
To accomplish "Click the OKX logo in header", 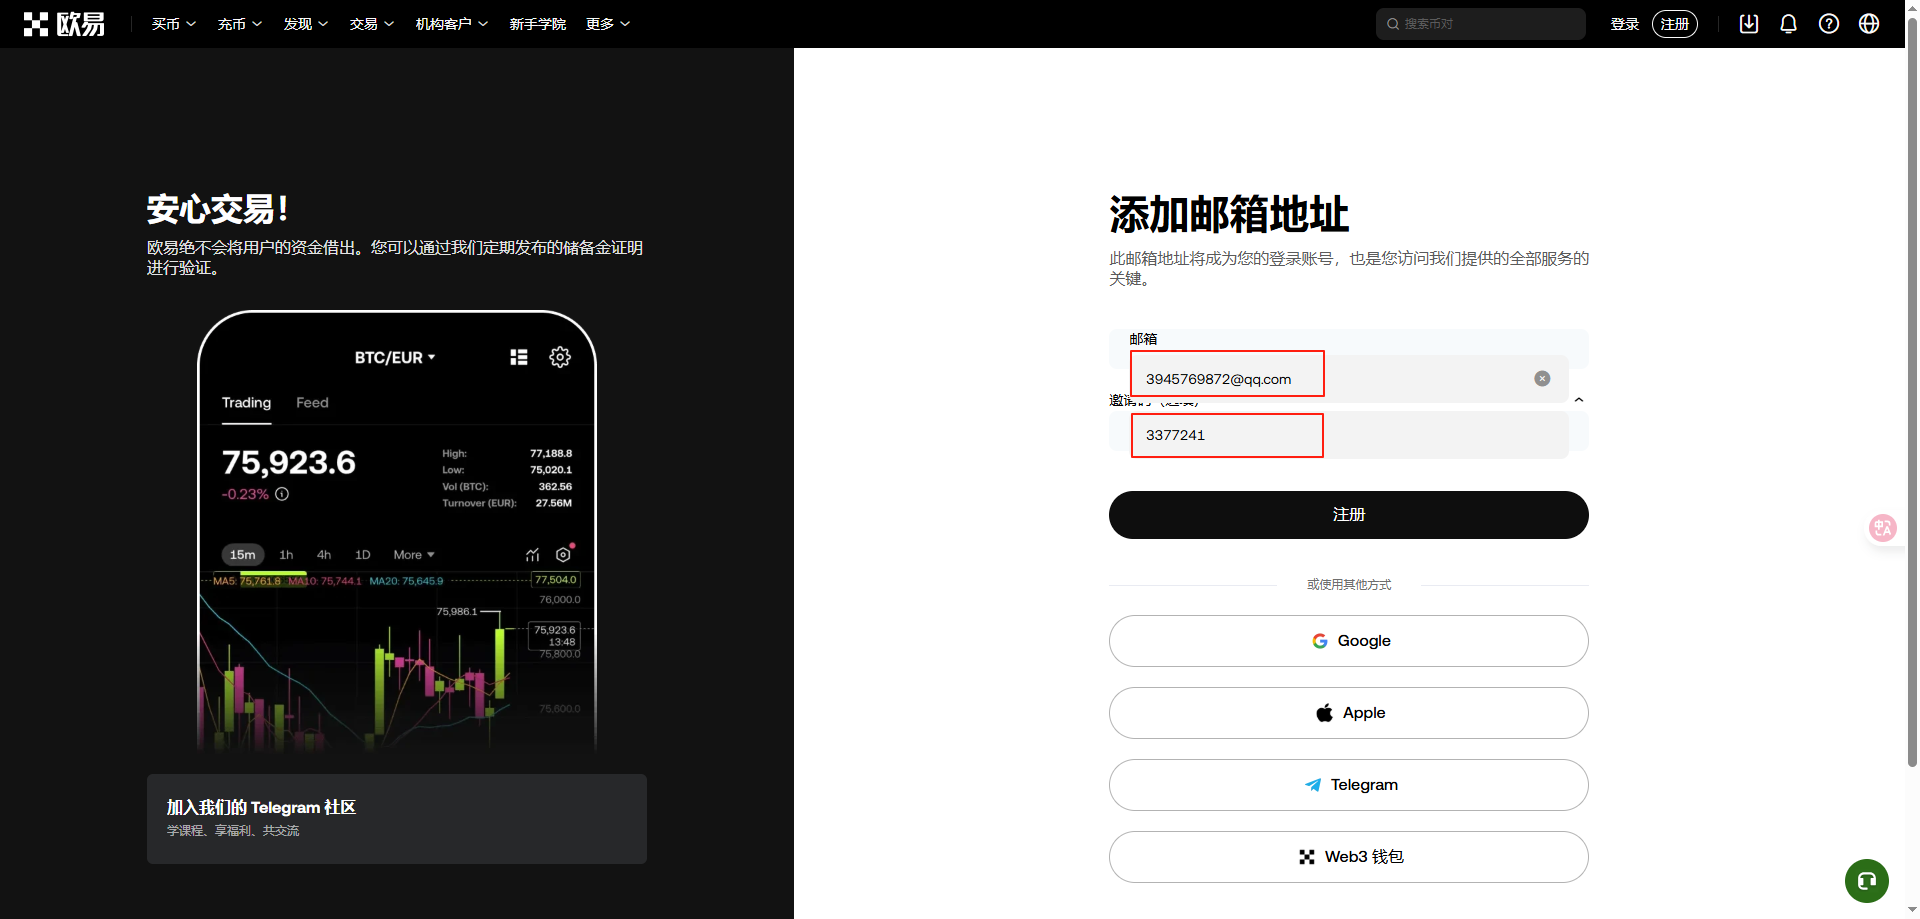I will [64, 24].
